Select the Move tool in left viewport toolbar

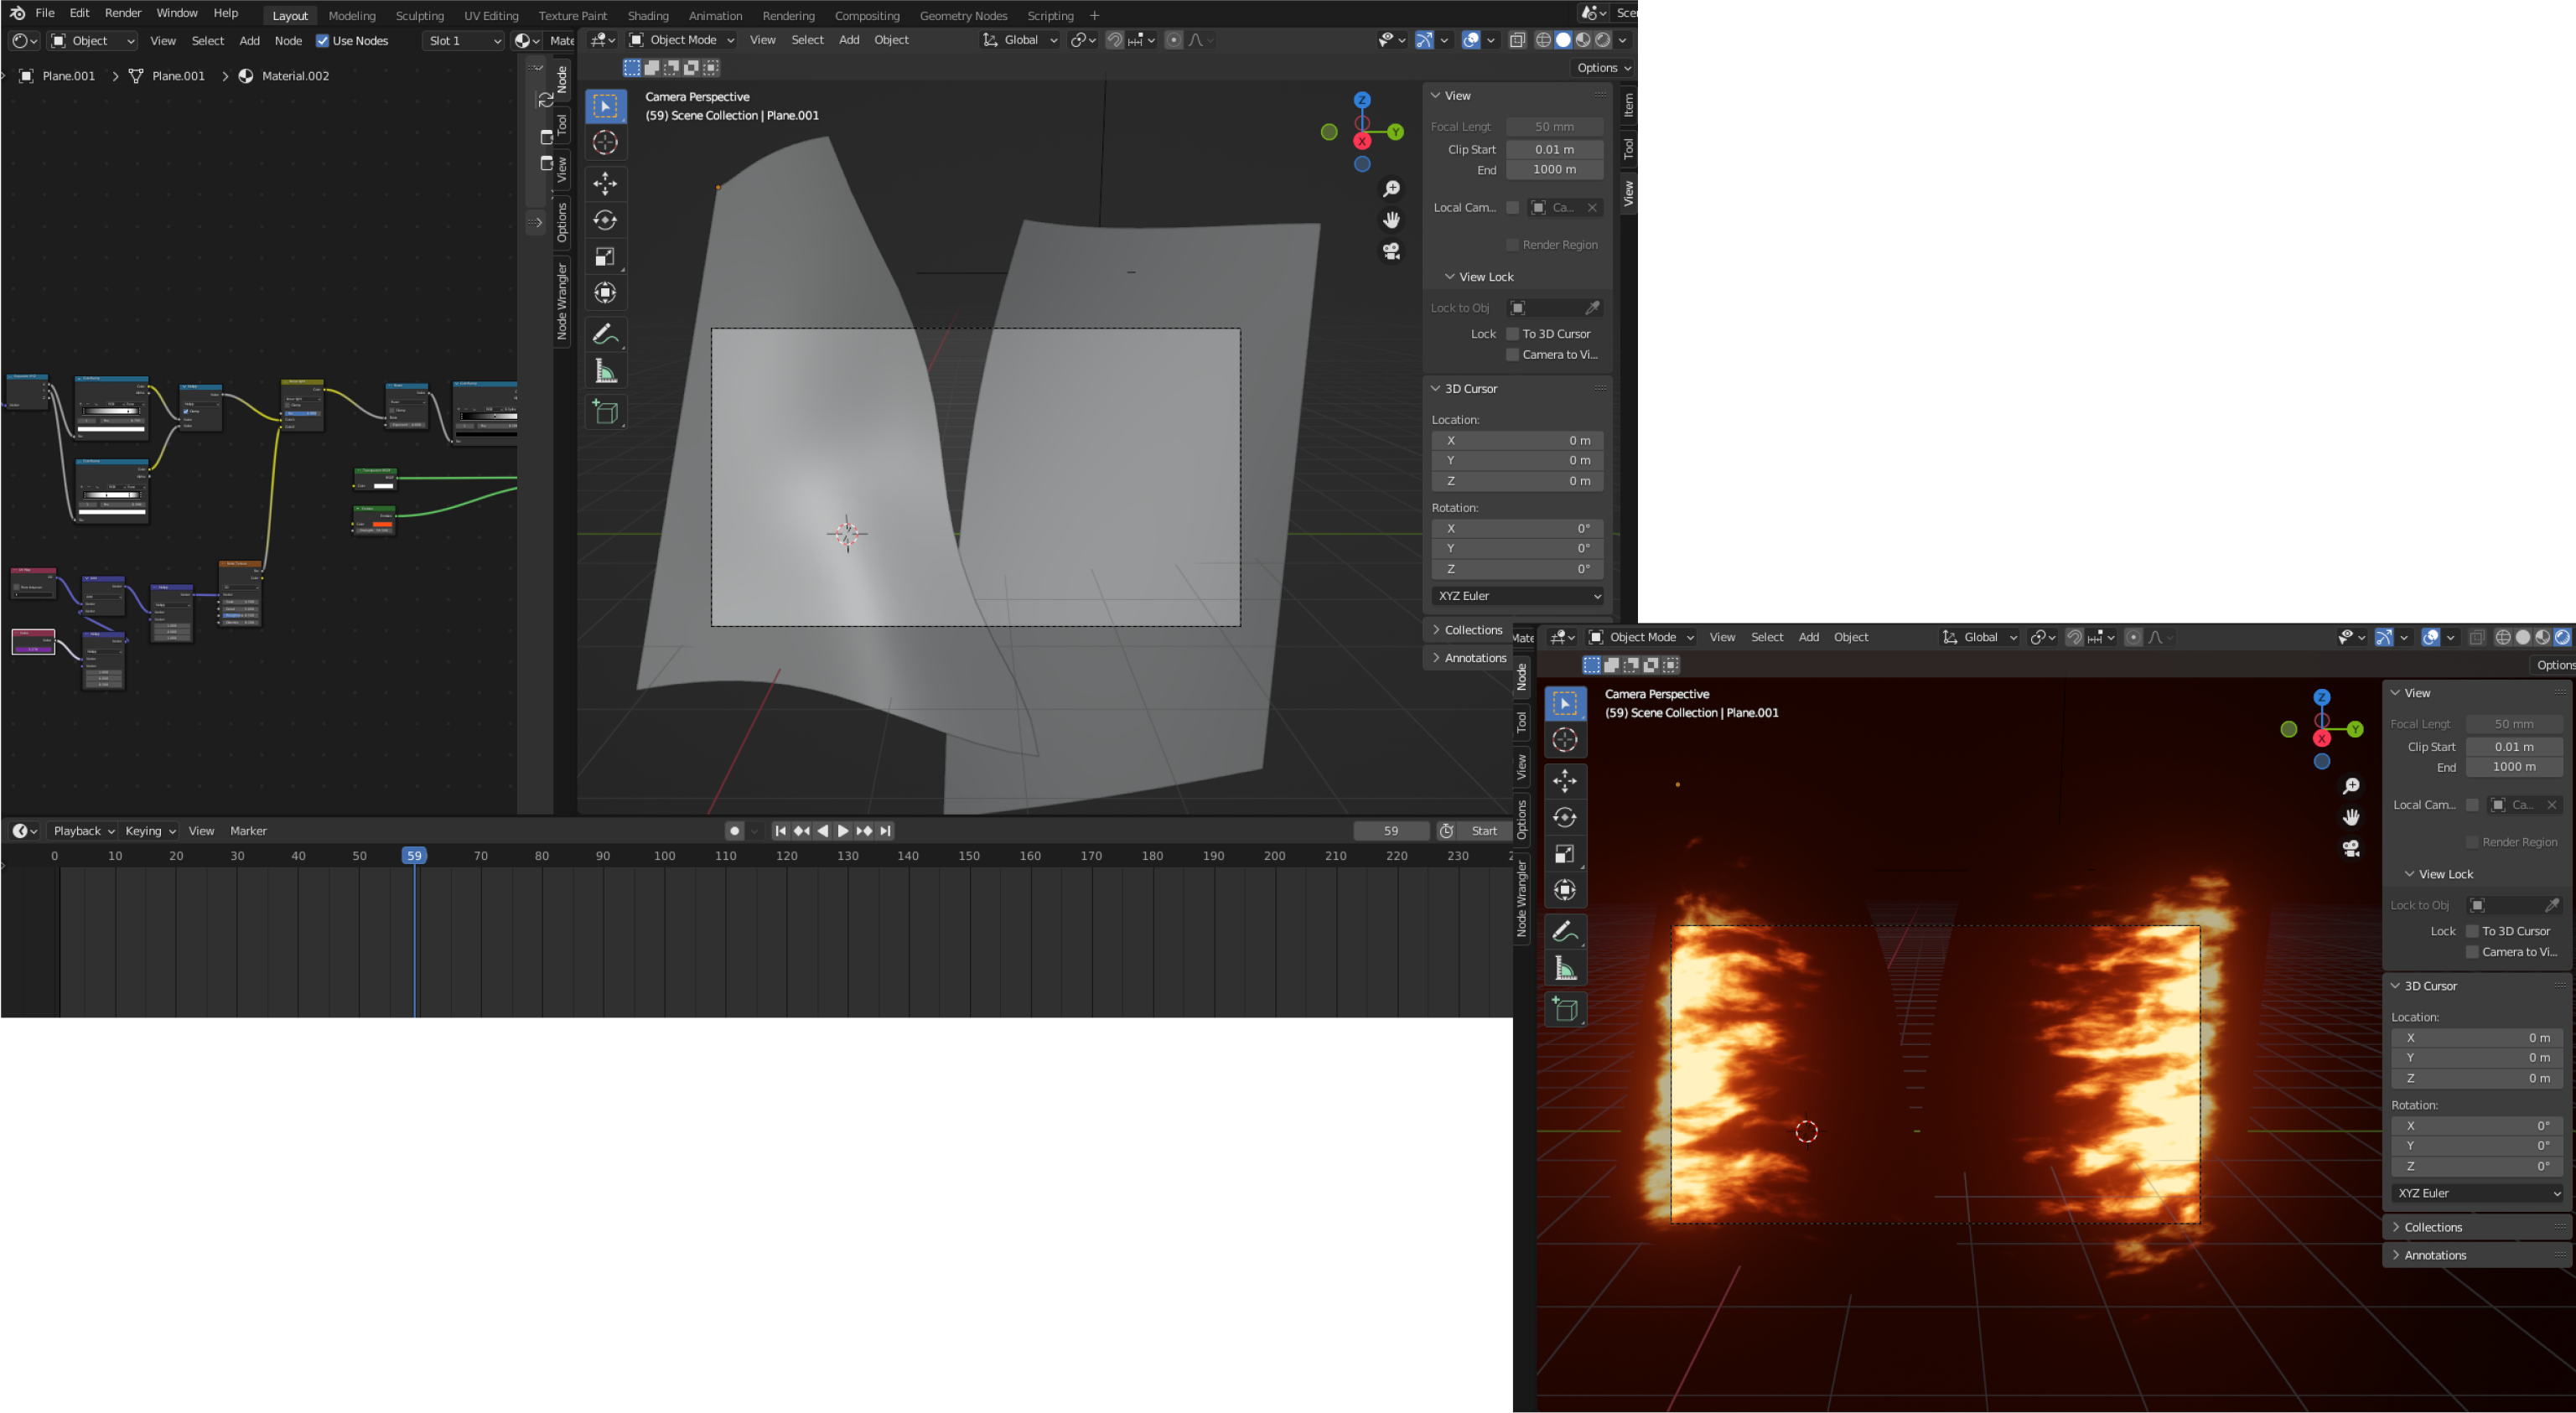605,183
